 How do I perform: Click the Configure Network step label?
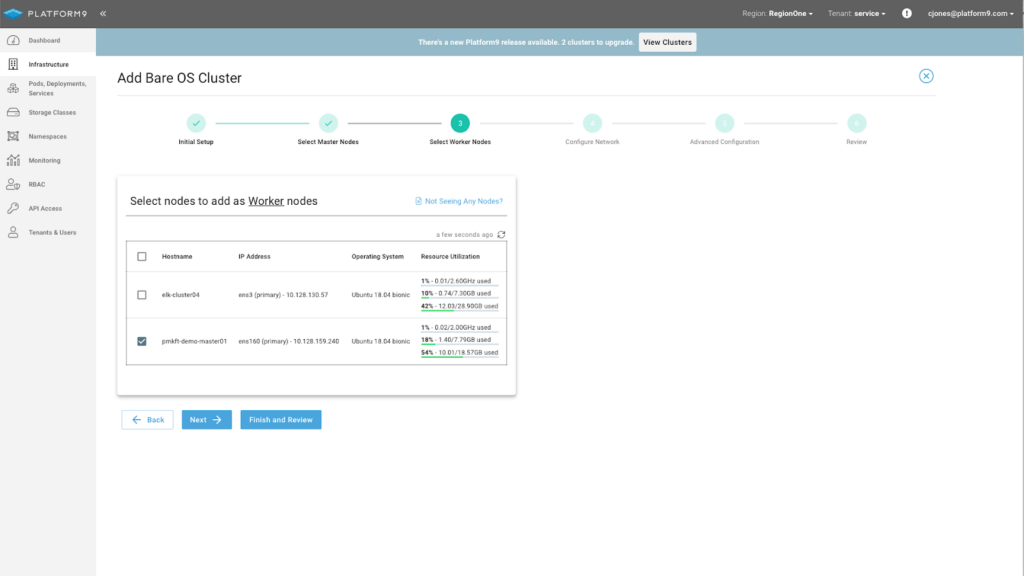pos(592,142)
